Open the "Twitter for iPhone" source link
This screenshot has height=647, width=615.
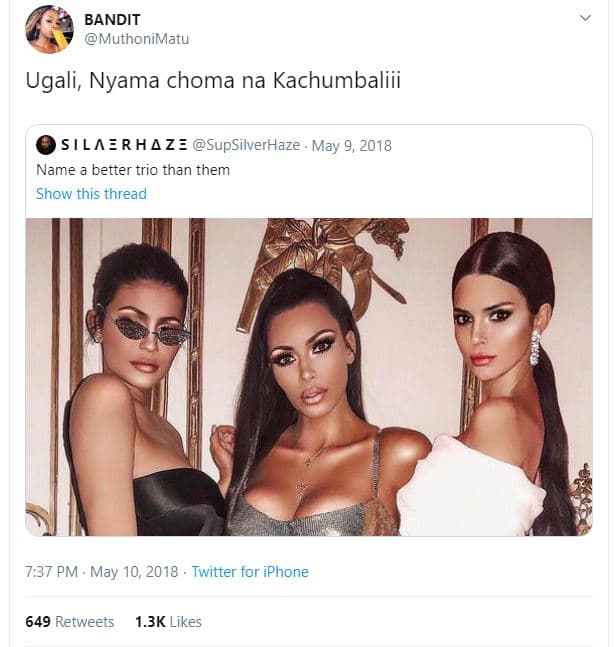click(250, 572)
